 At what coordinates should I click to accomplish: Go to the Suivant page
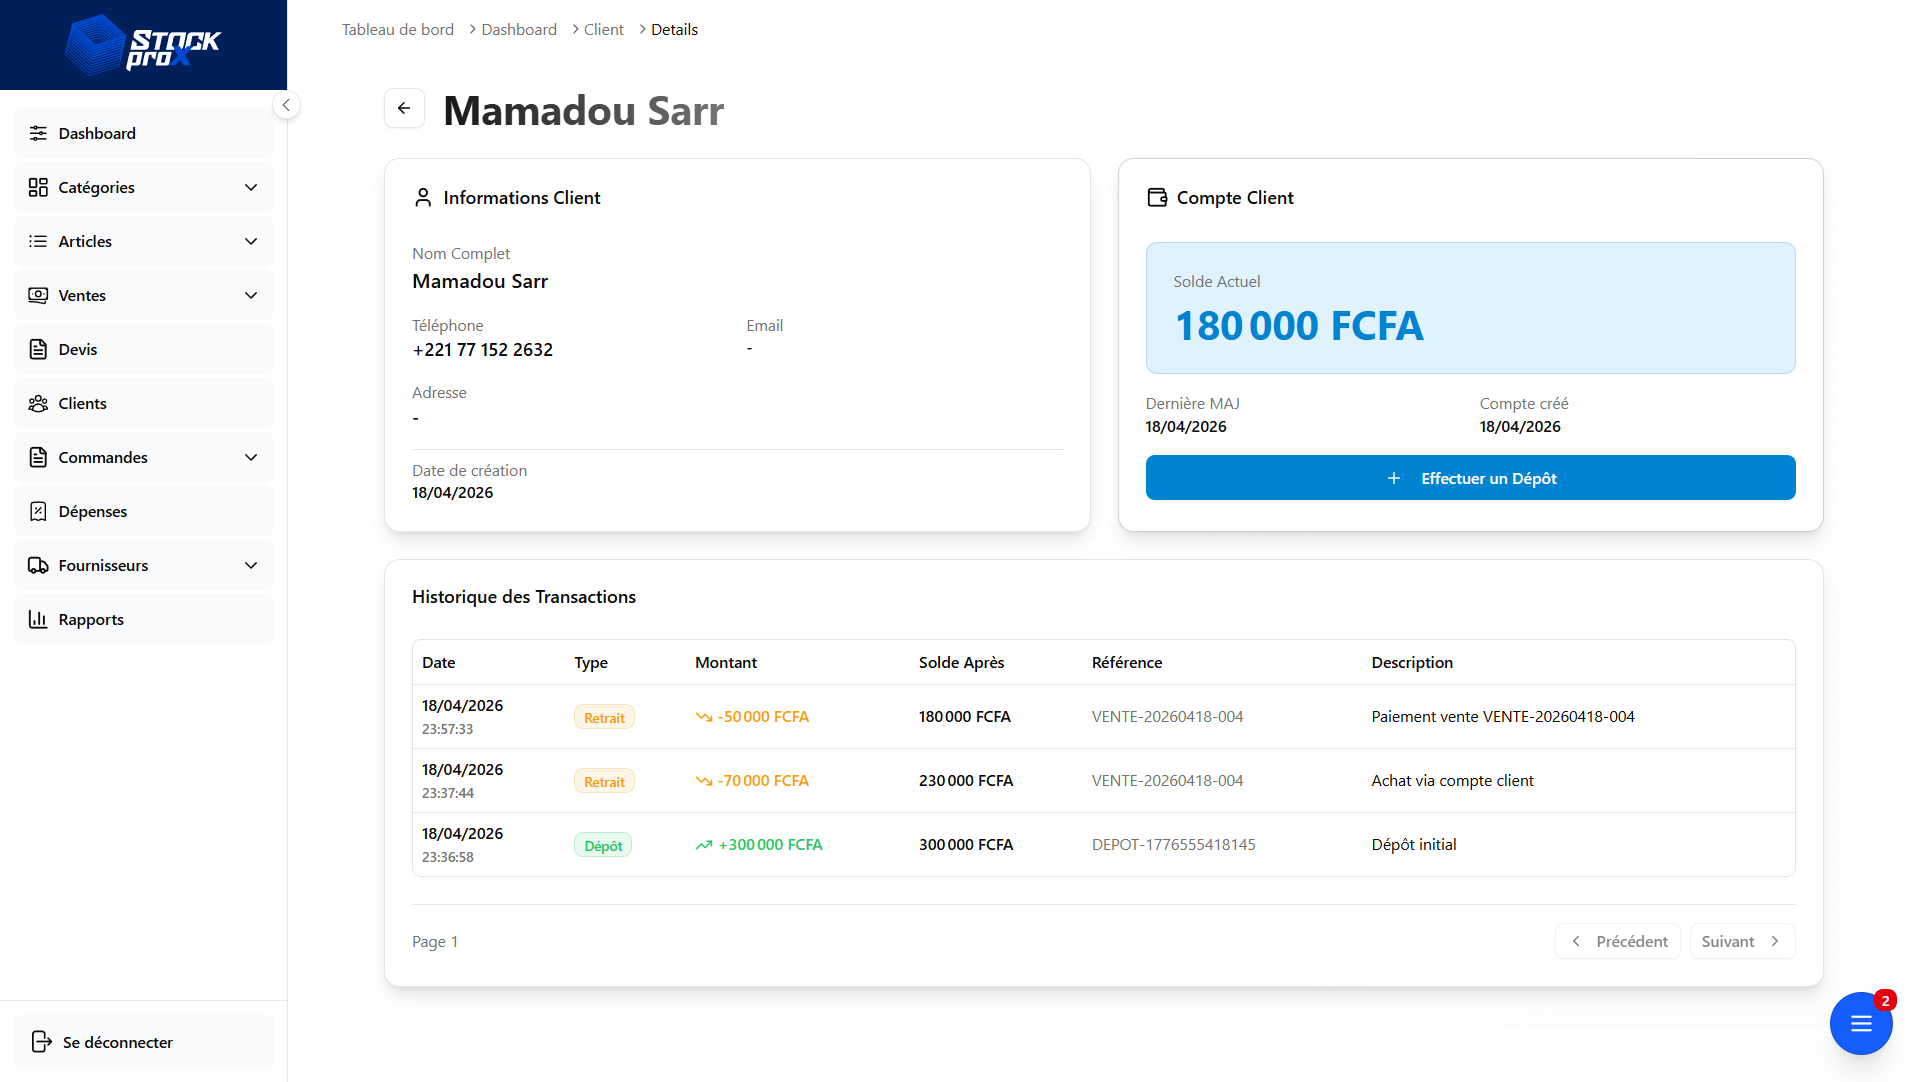(1742, 941)
